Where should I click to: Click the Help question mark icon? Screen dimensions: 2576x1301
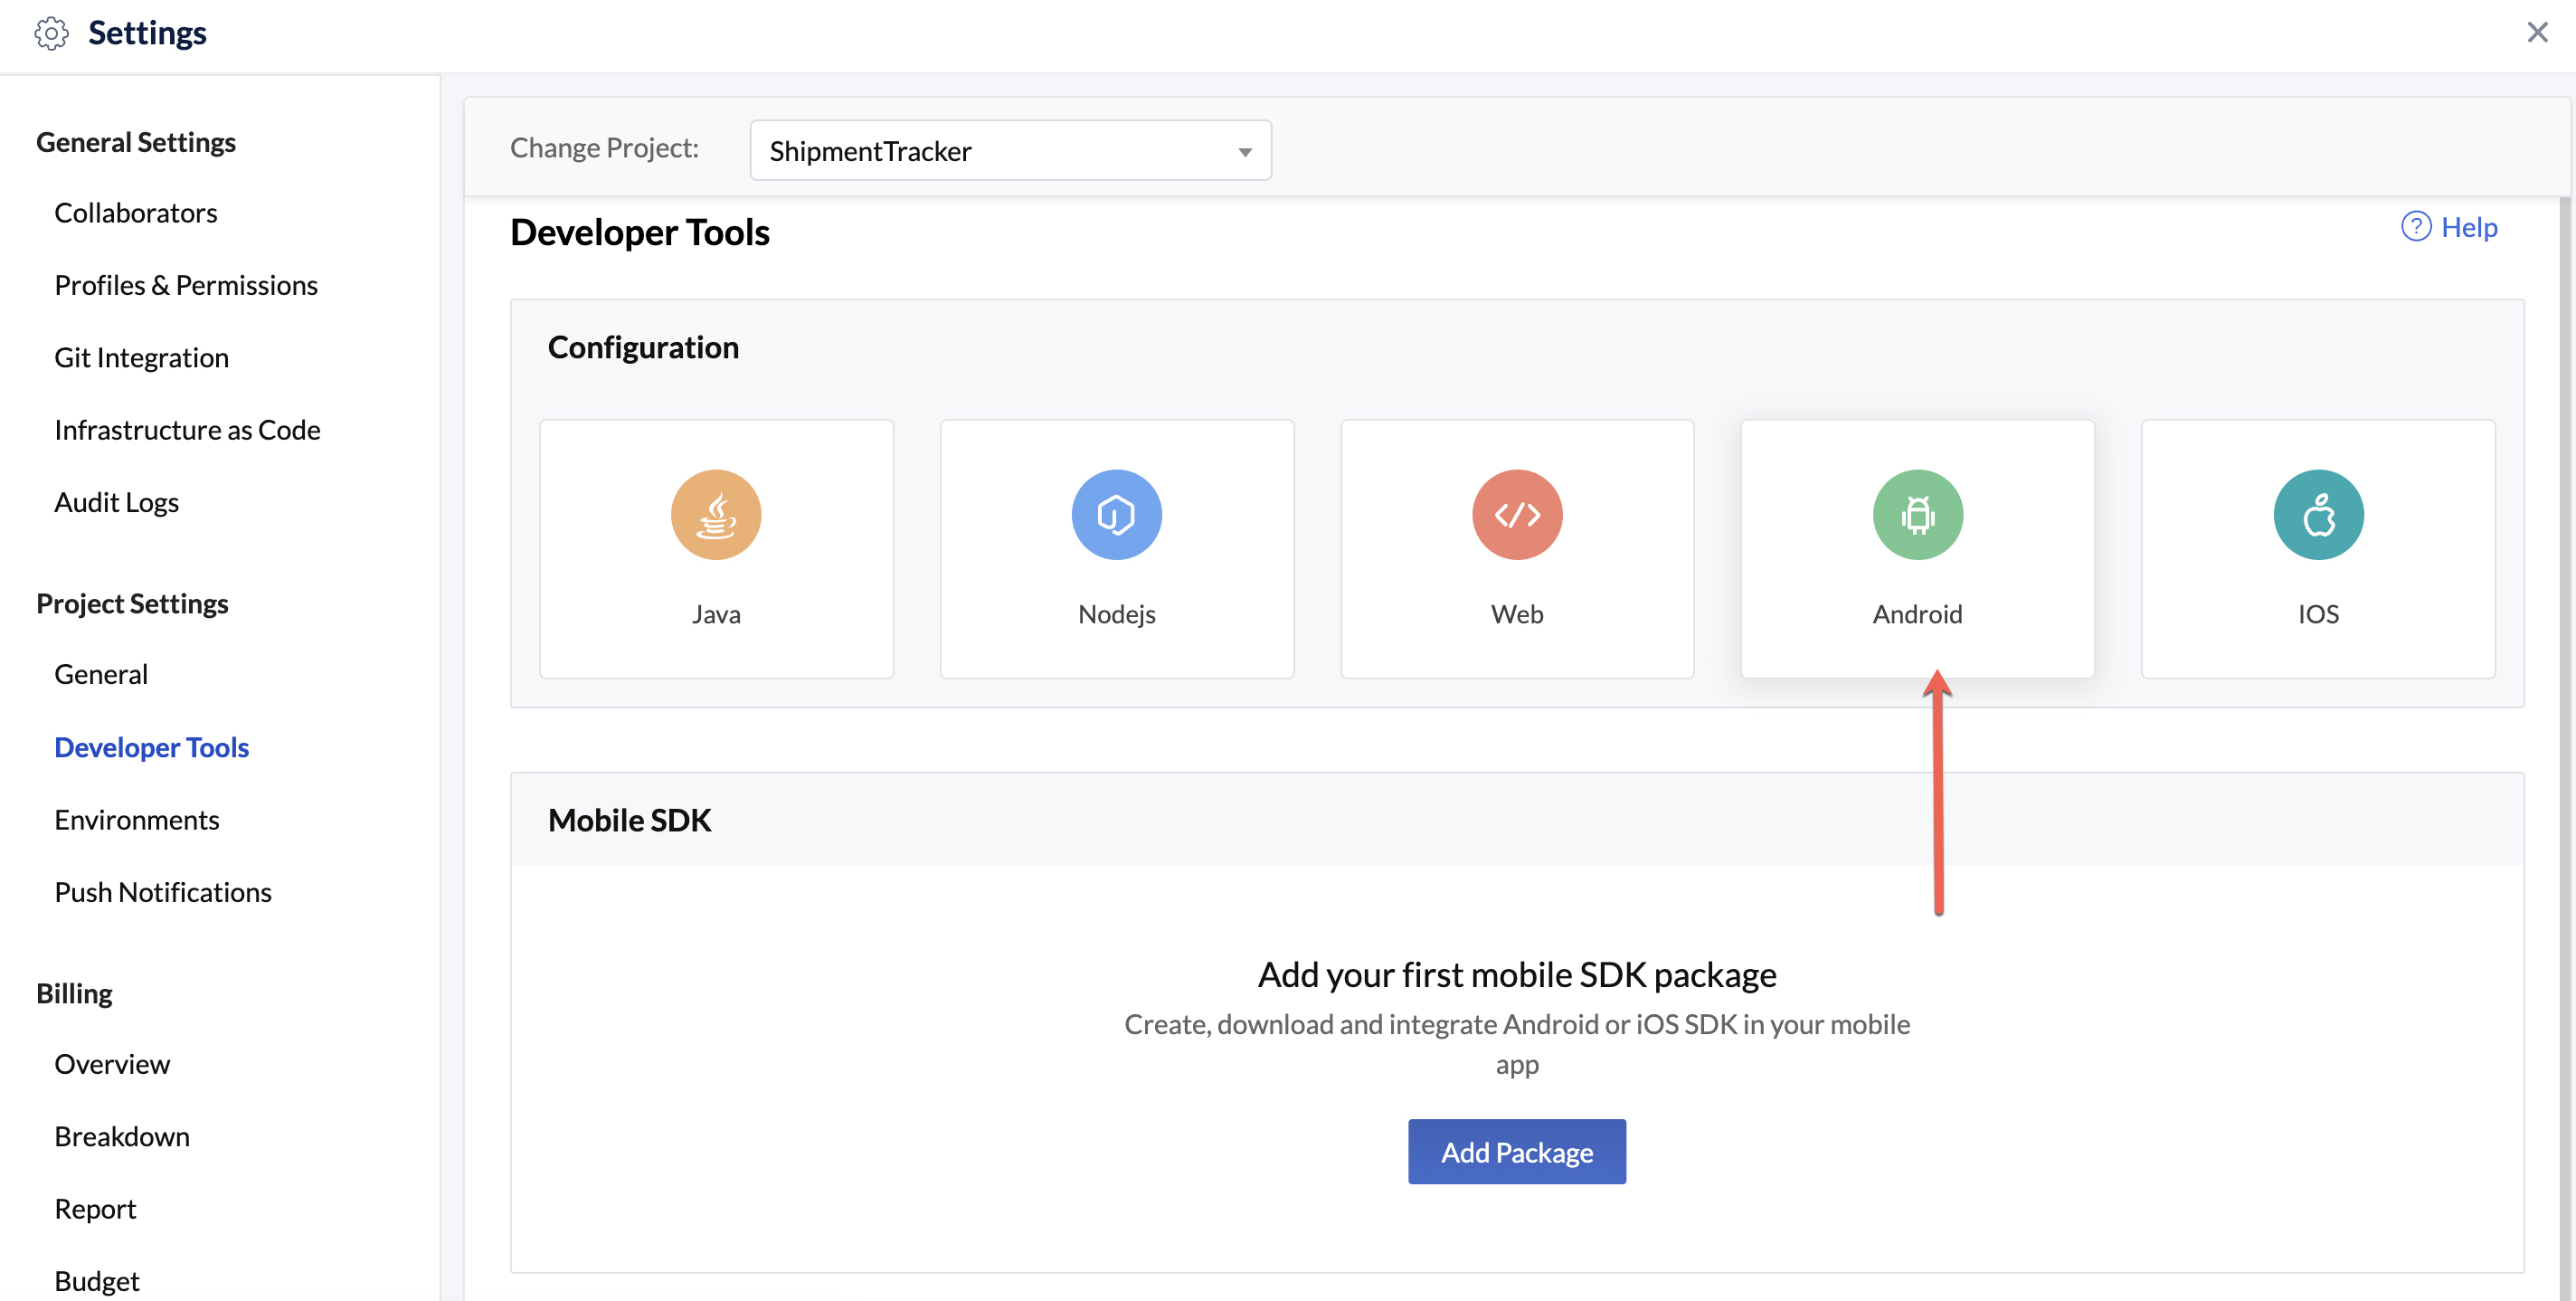click(2415, 227)
